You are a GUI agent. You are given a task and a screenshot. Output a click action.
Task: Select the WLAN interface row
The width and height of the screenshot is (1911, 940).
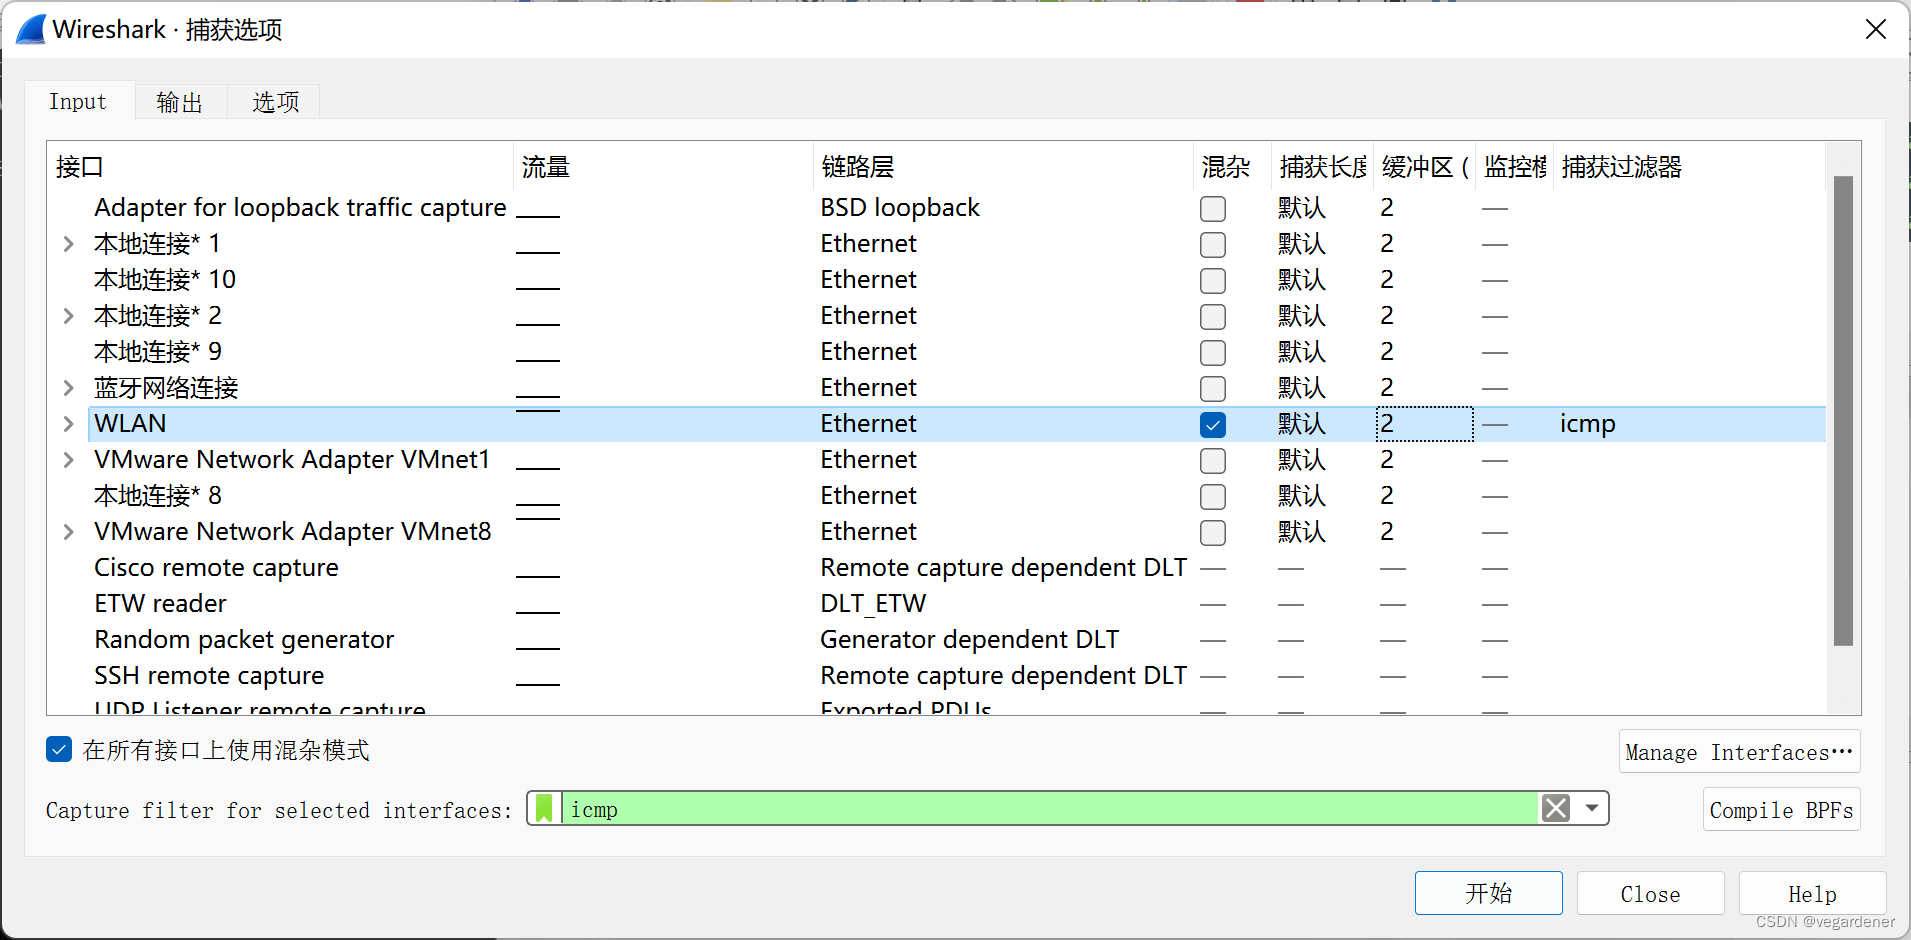(957, 424)
